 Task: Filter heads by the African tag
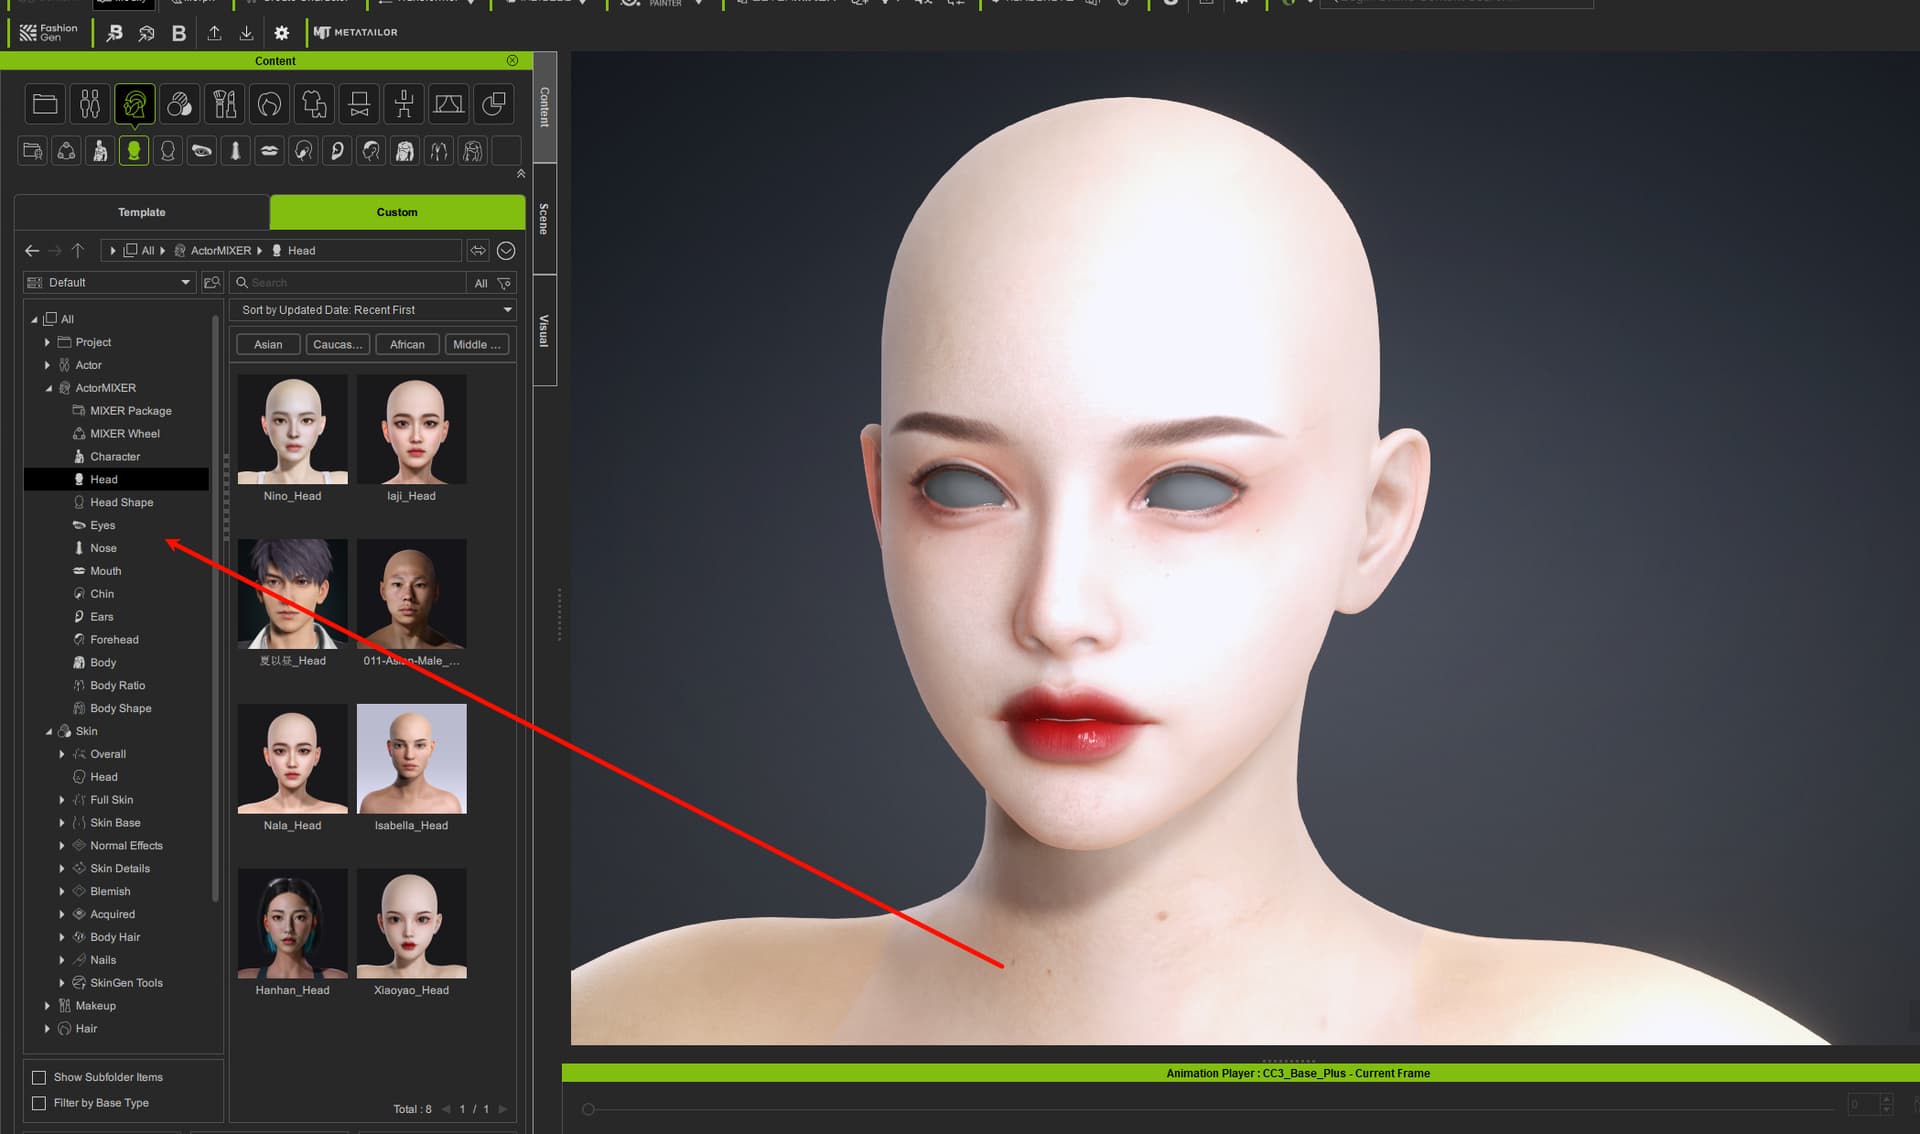click(x=407, y=344)
